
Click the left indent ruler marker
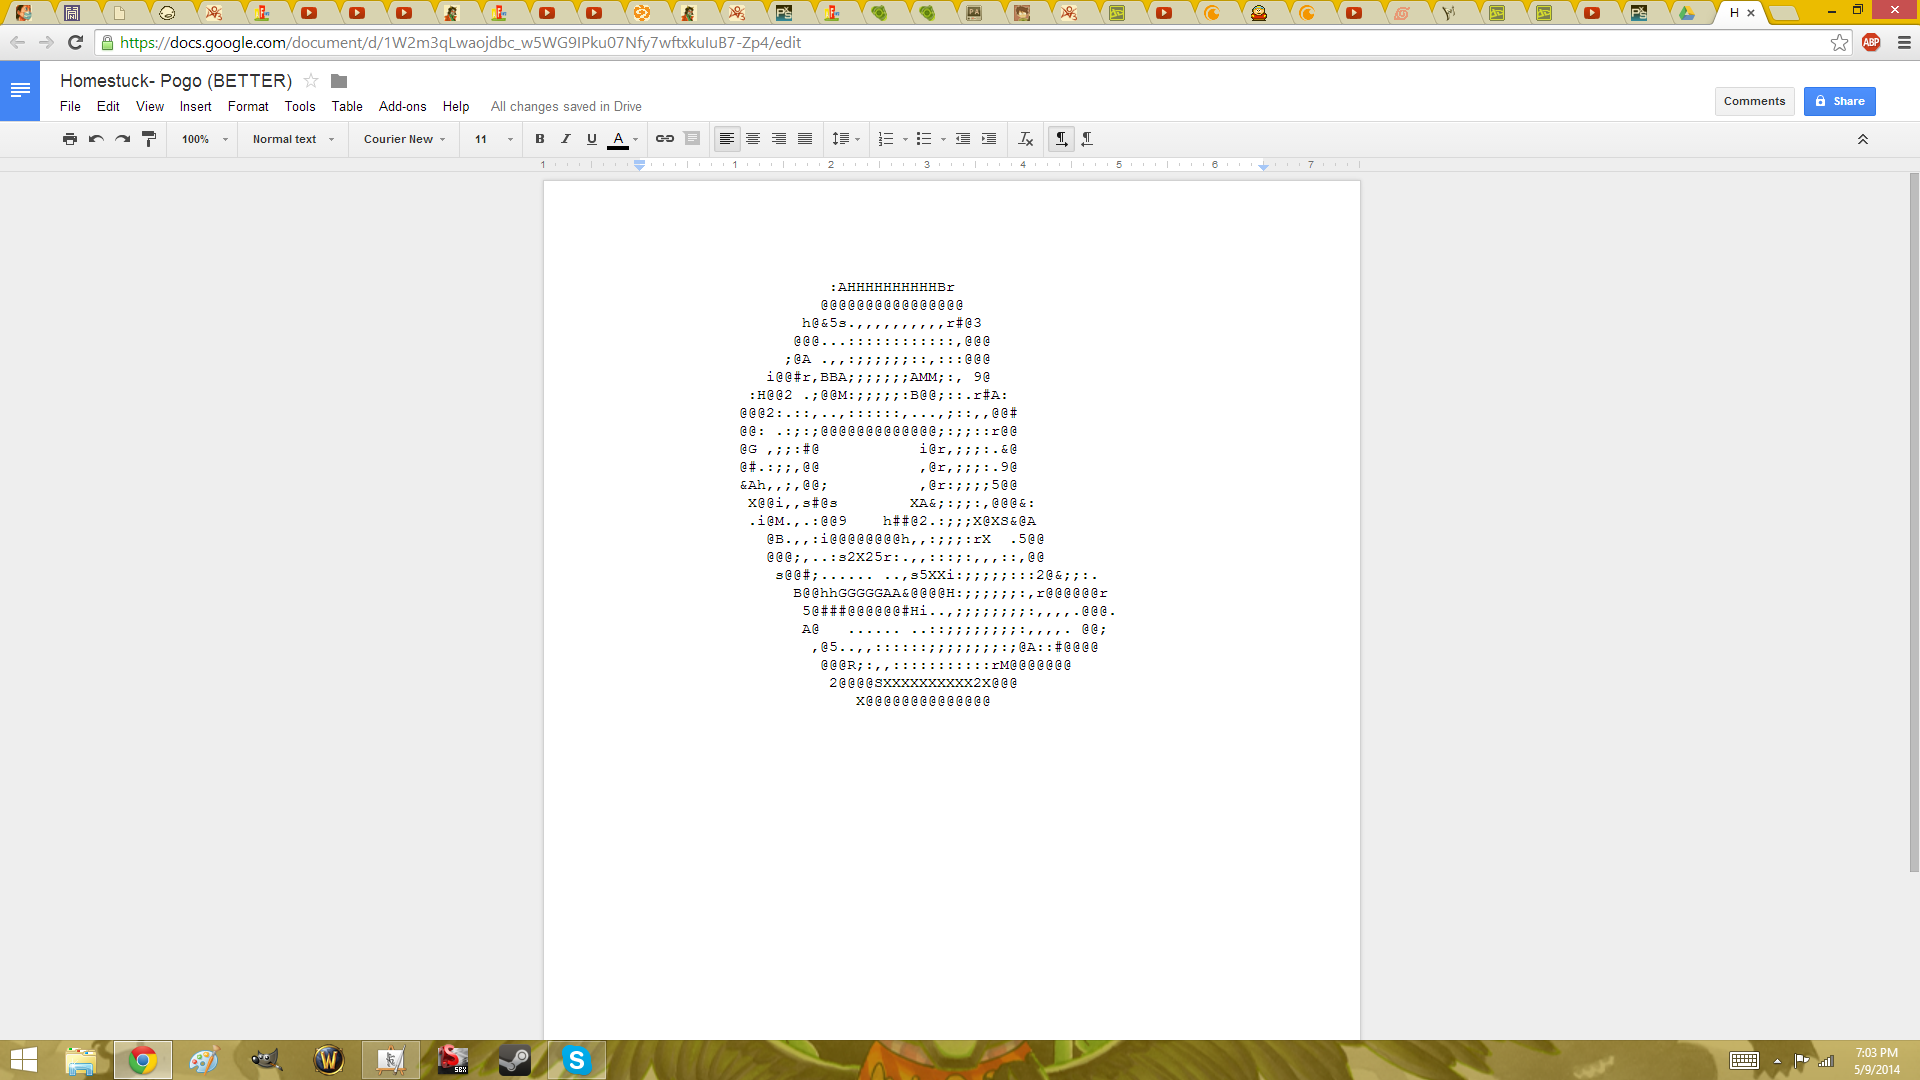point(639,165)
